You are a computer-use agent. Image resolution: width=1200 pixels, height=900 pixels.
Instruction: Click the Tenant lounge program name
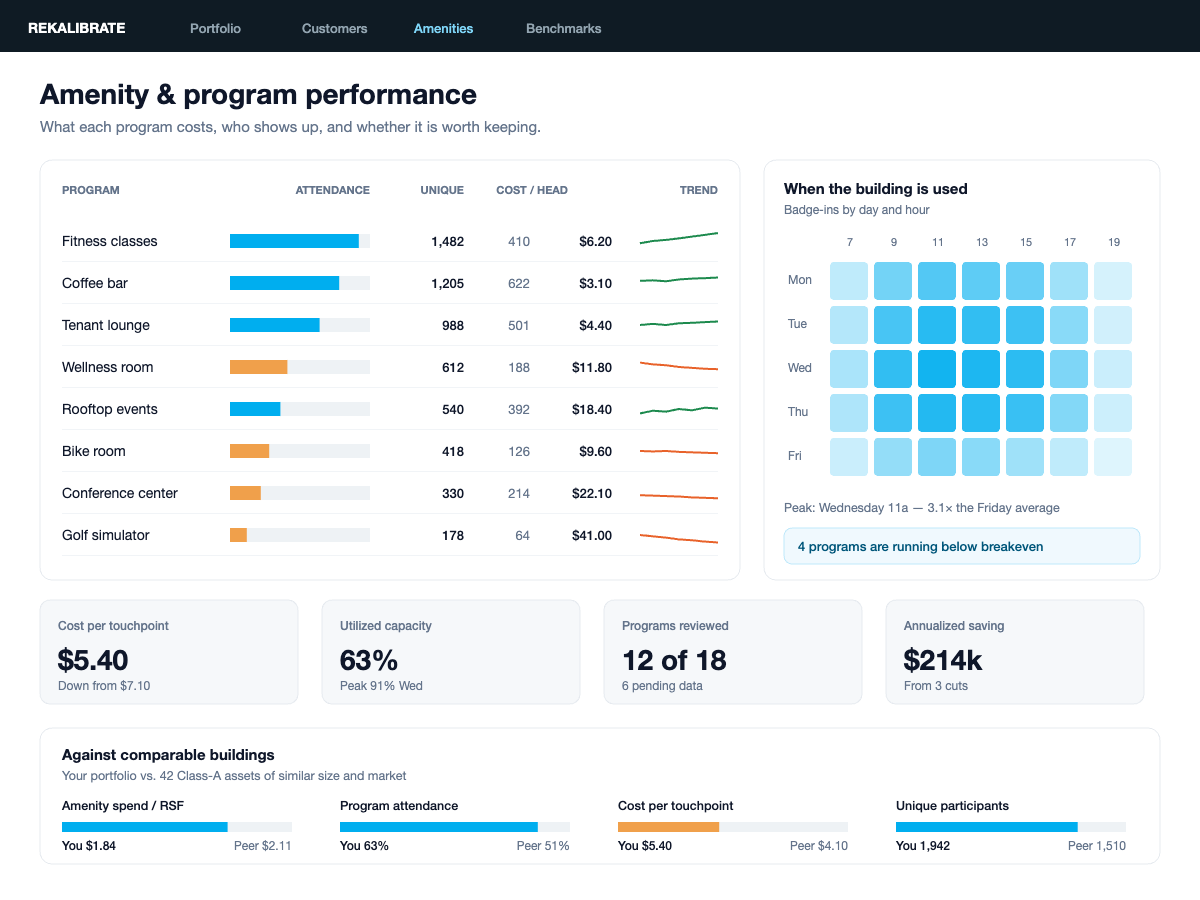pyautogui.click(x=105, y=325)
